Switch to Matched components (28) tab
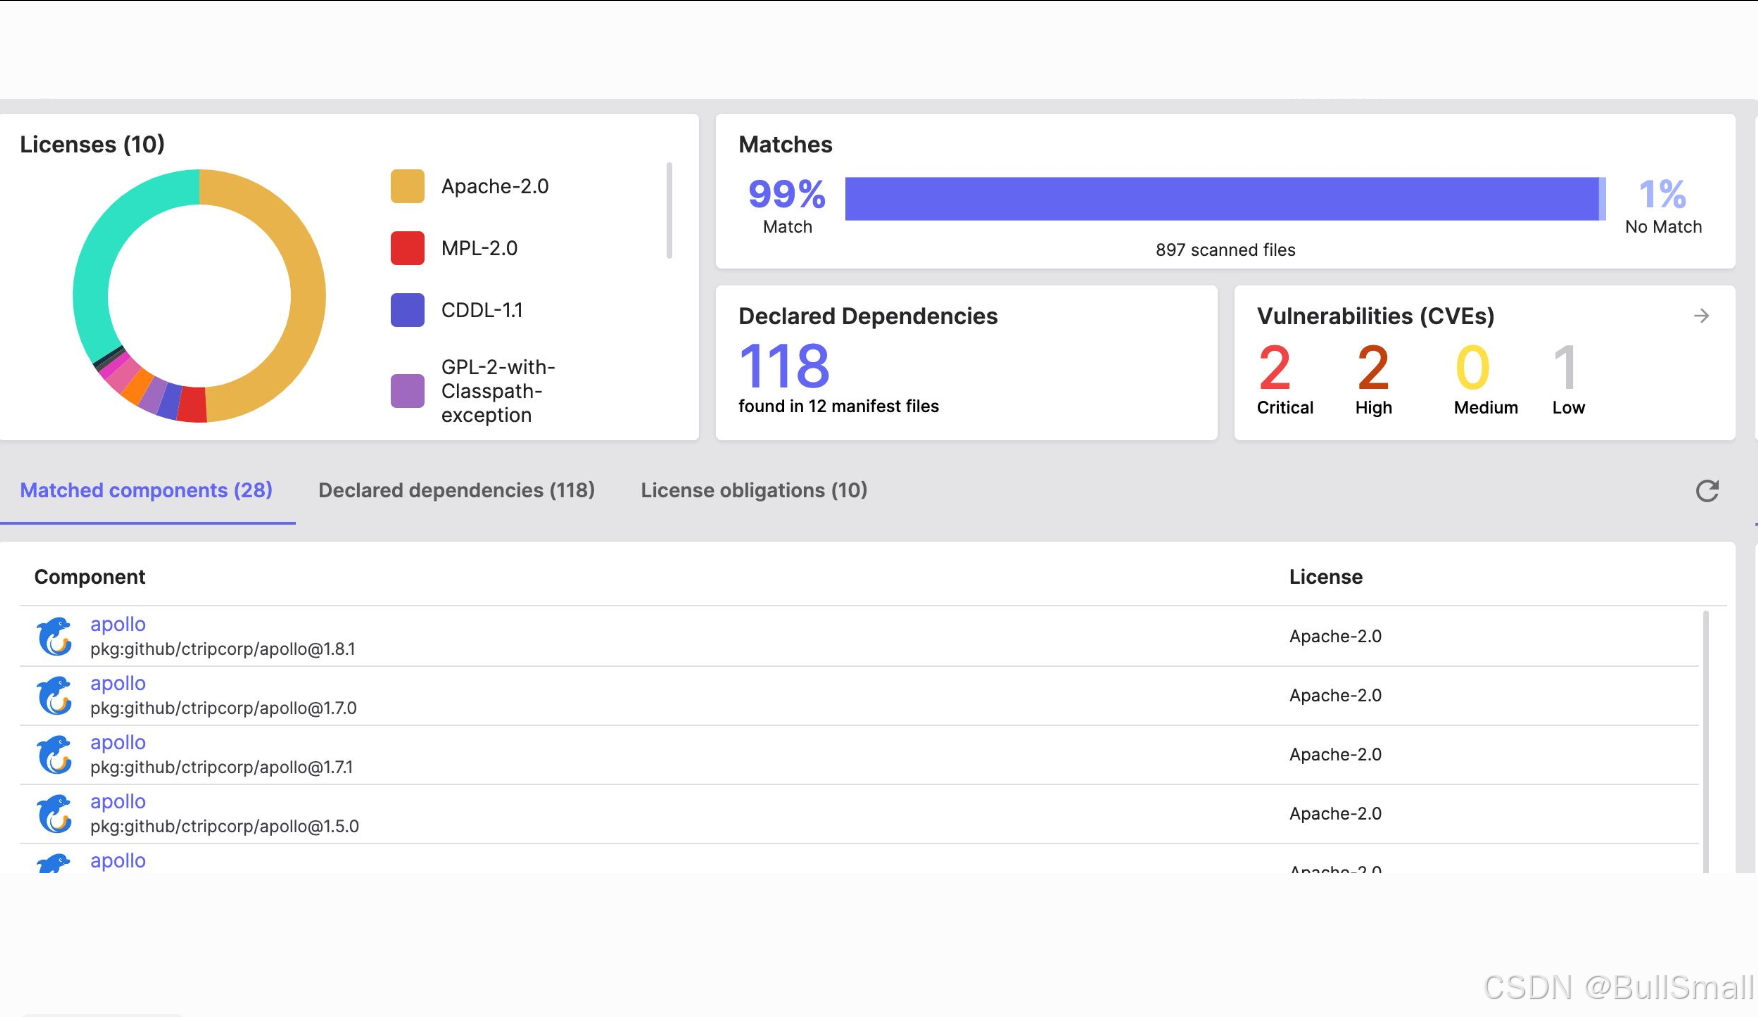Viewport: 1758px width, 1017px height. click(x=146, y=490)
